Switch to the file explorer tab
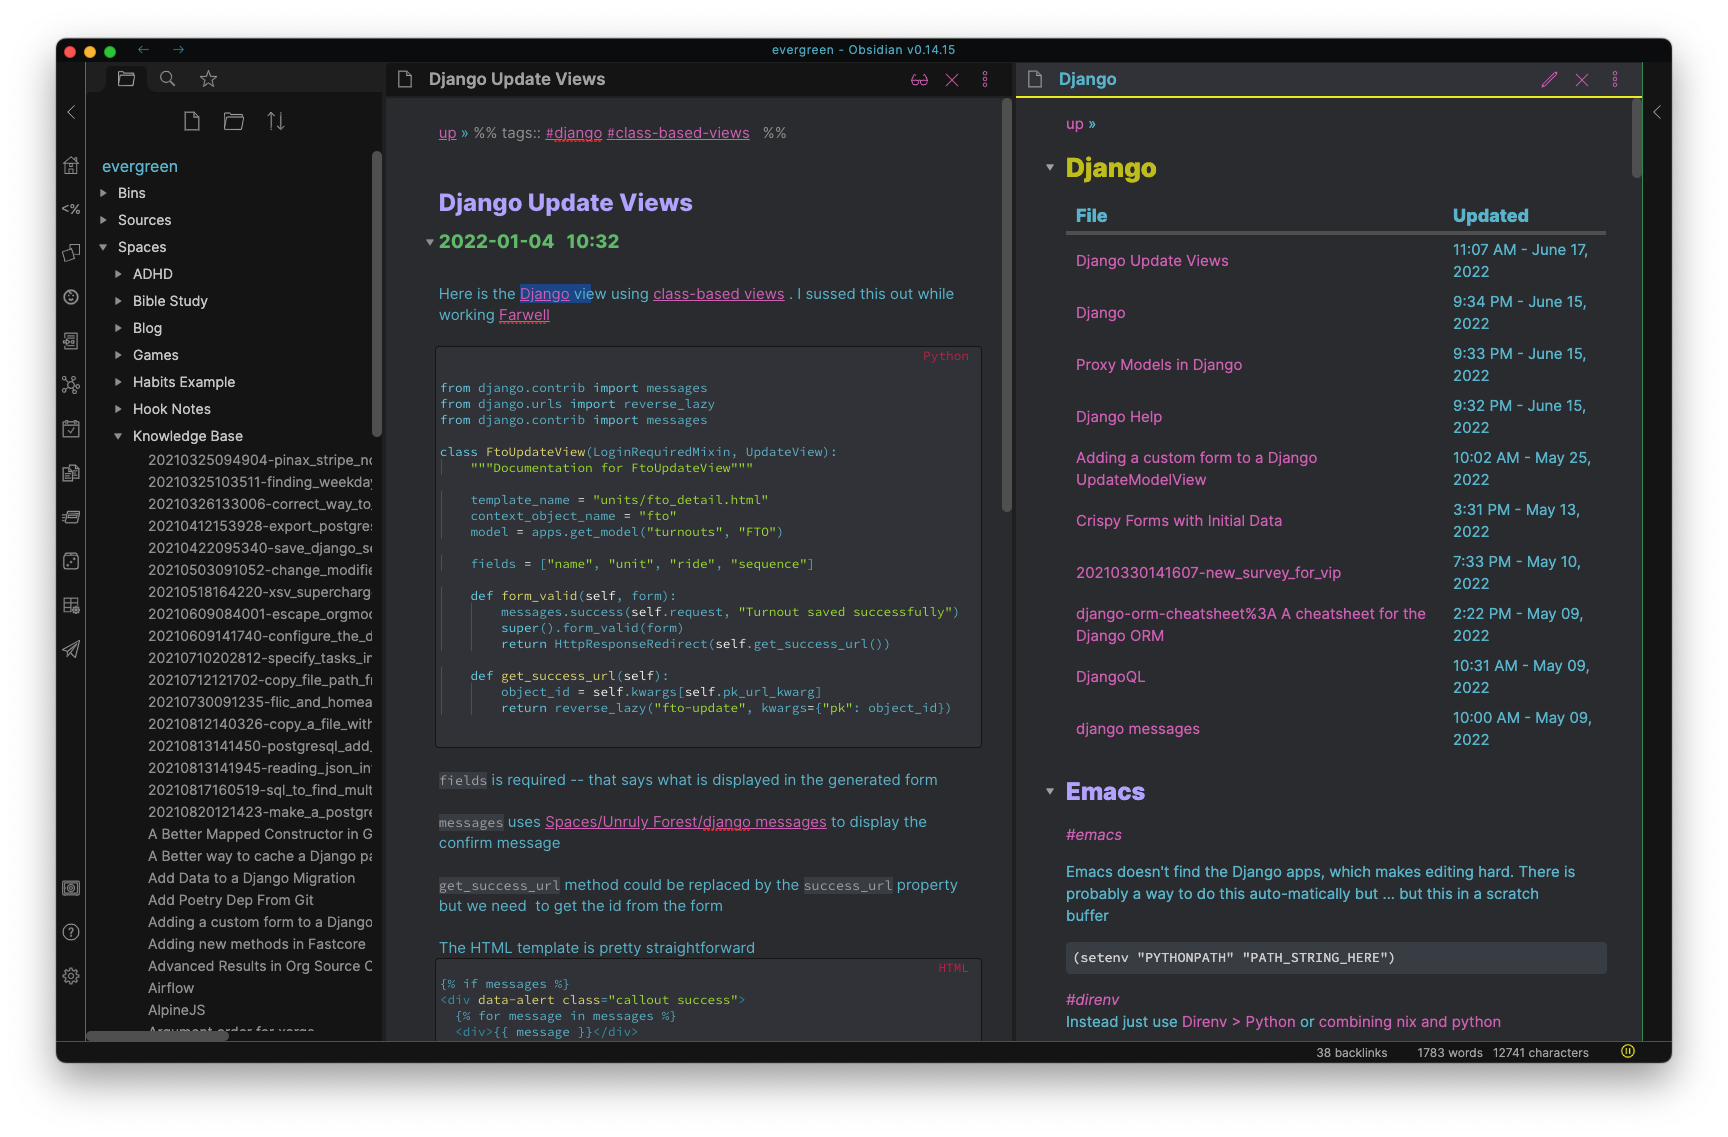The width and height of the screenshot is (1728, 1137). pyautogui.click(x=126, y=78)
